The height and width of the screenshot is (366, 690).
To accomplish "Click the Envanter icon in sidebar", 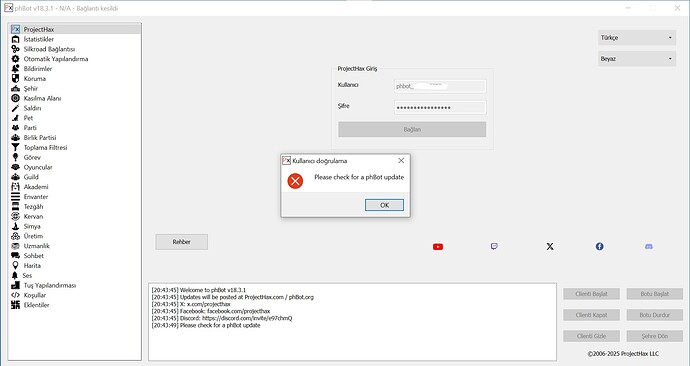I will point(15,197).
